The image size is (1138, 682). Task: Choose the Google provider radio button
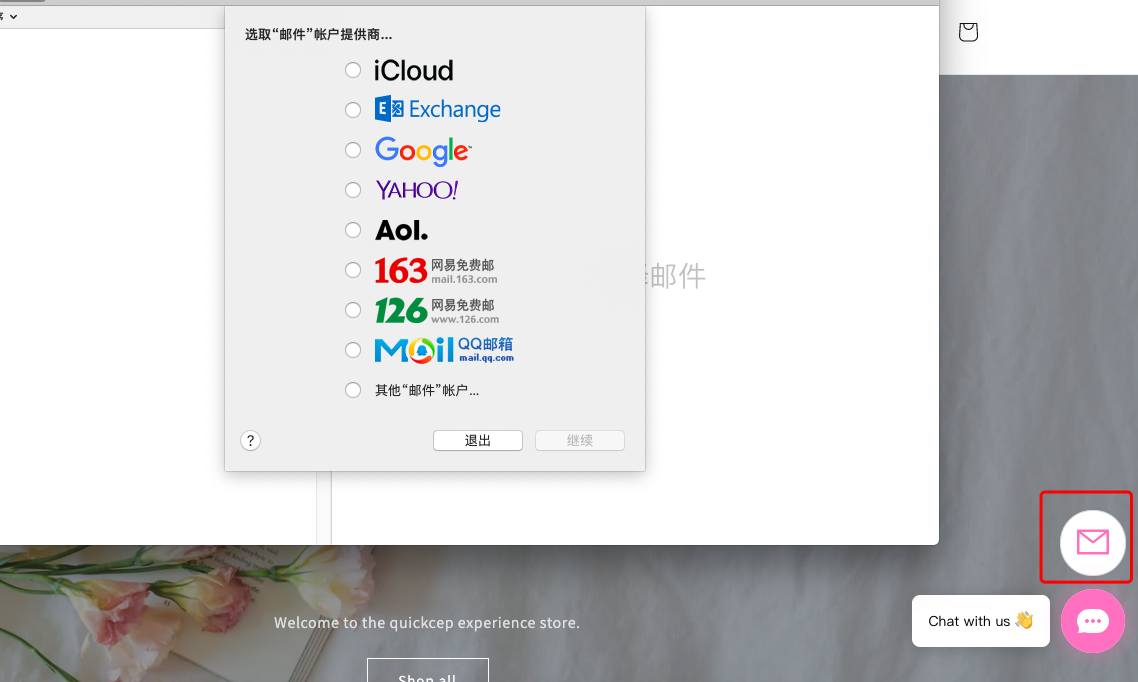(x=353, y=149)
